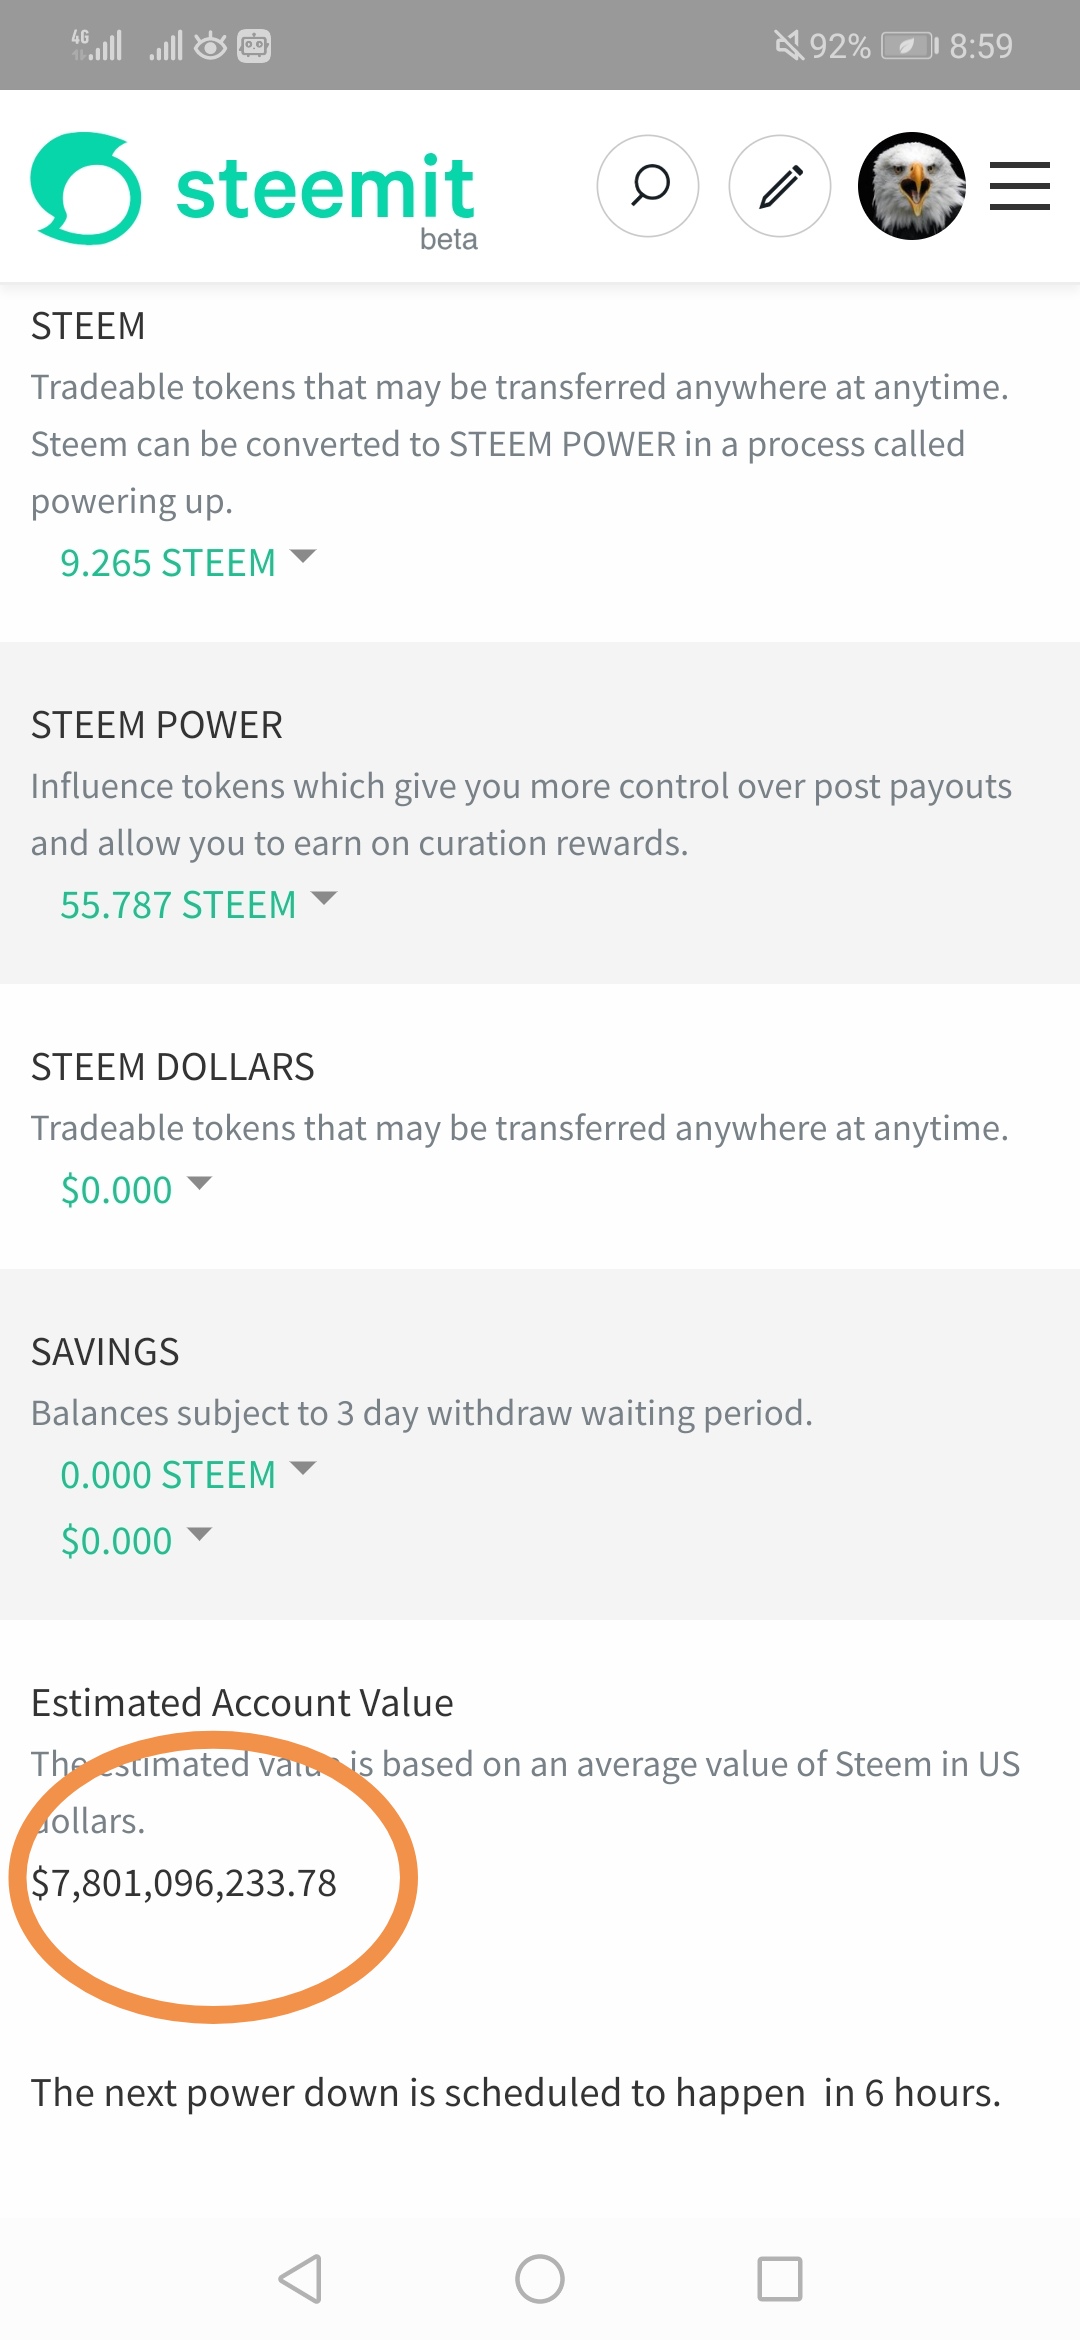Open the savings $0.000 dollars dropdown
This screenshot has width=1080, height=2340.
tap(136, 1541)
